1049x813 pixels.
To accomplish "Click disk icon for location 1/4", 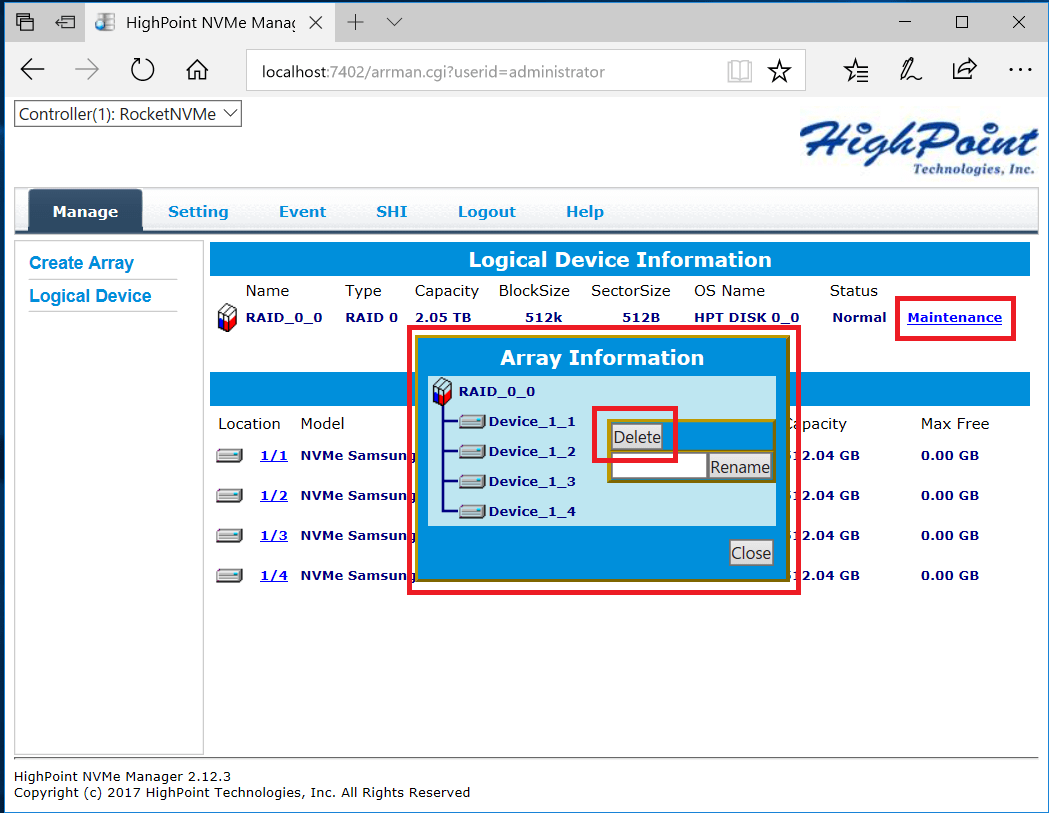I will (x=229, y=575).
